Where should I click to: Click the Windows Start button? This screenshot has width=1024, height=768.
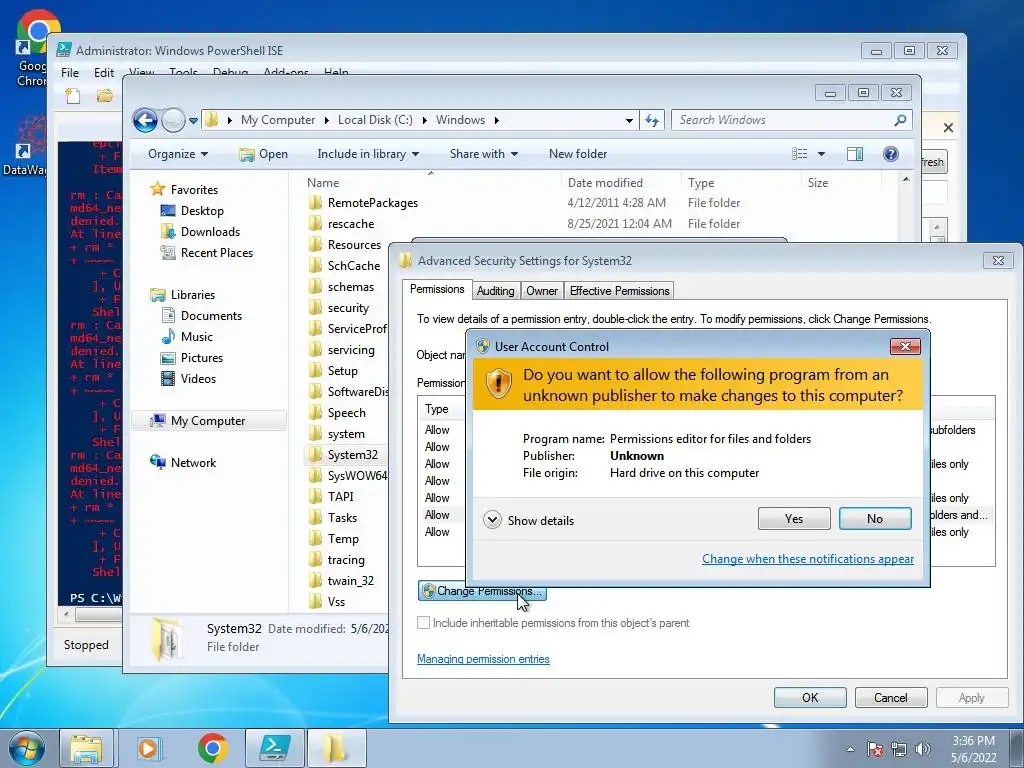click(26, 748)
